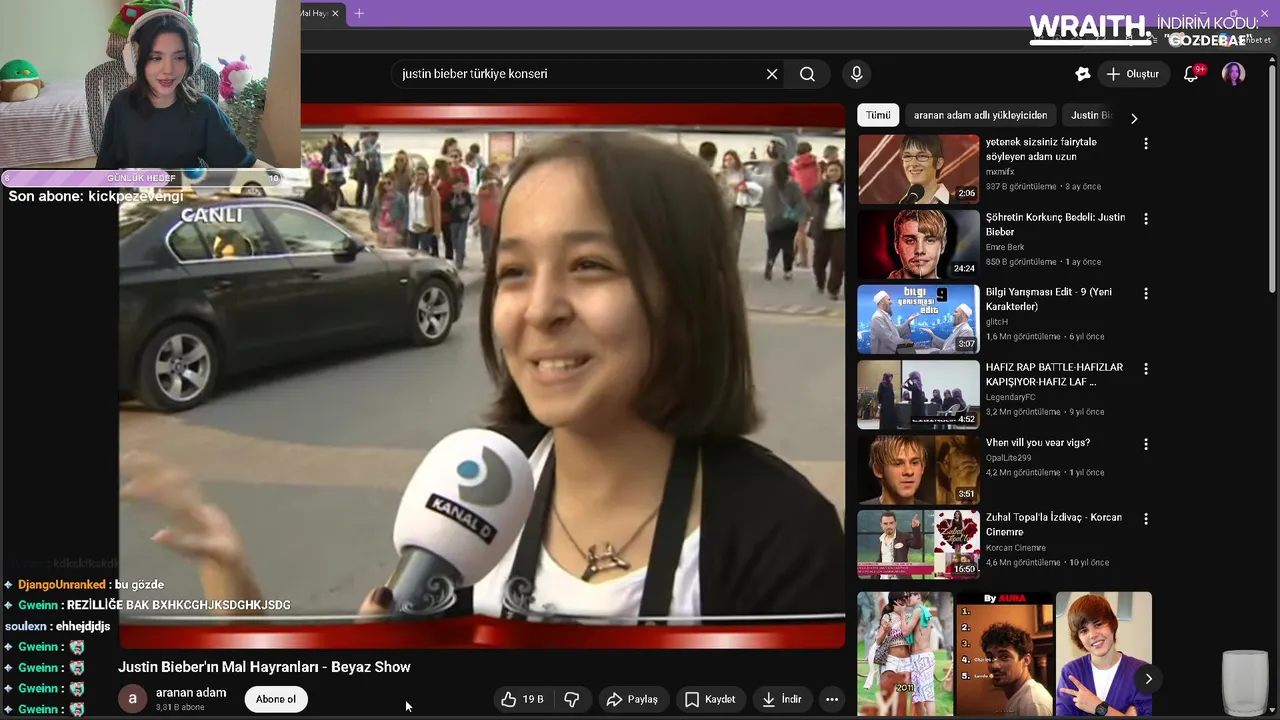Like the video with the thumbs-up button
The height and width of the screenshot is (720, 1280).
522,699
